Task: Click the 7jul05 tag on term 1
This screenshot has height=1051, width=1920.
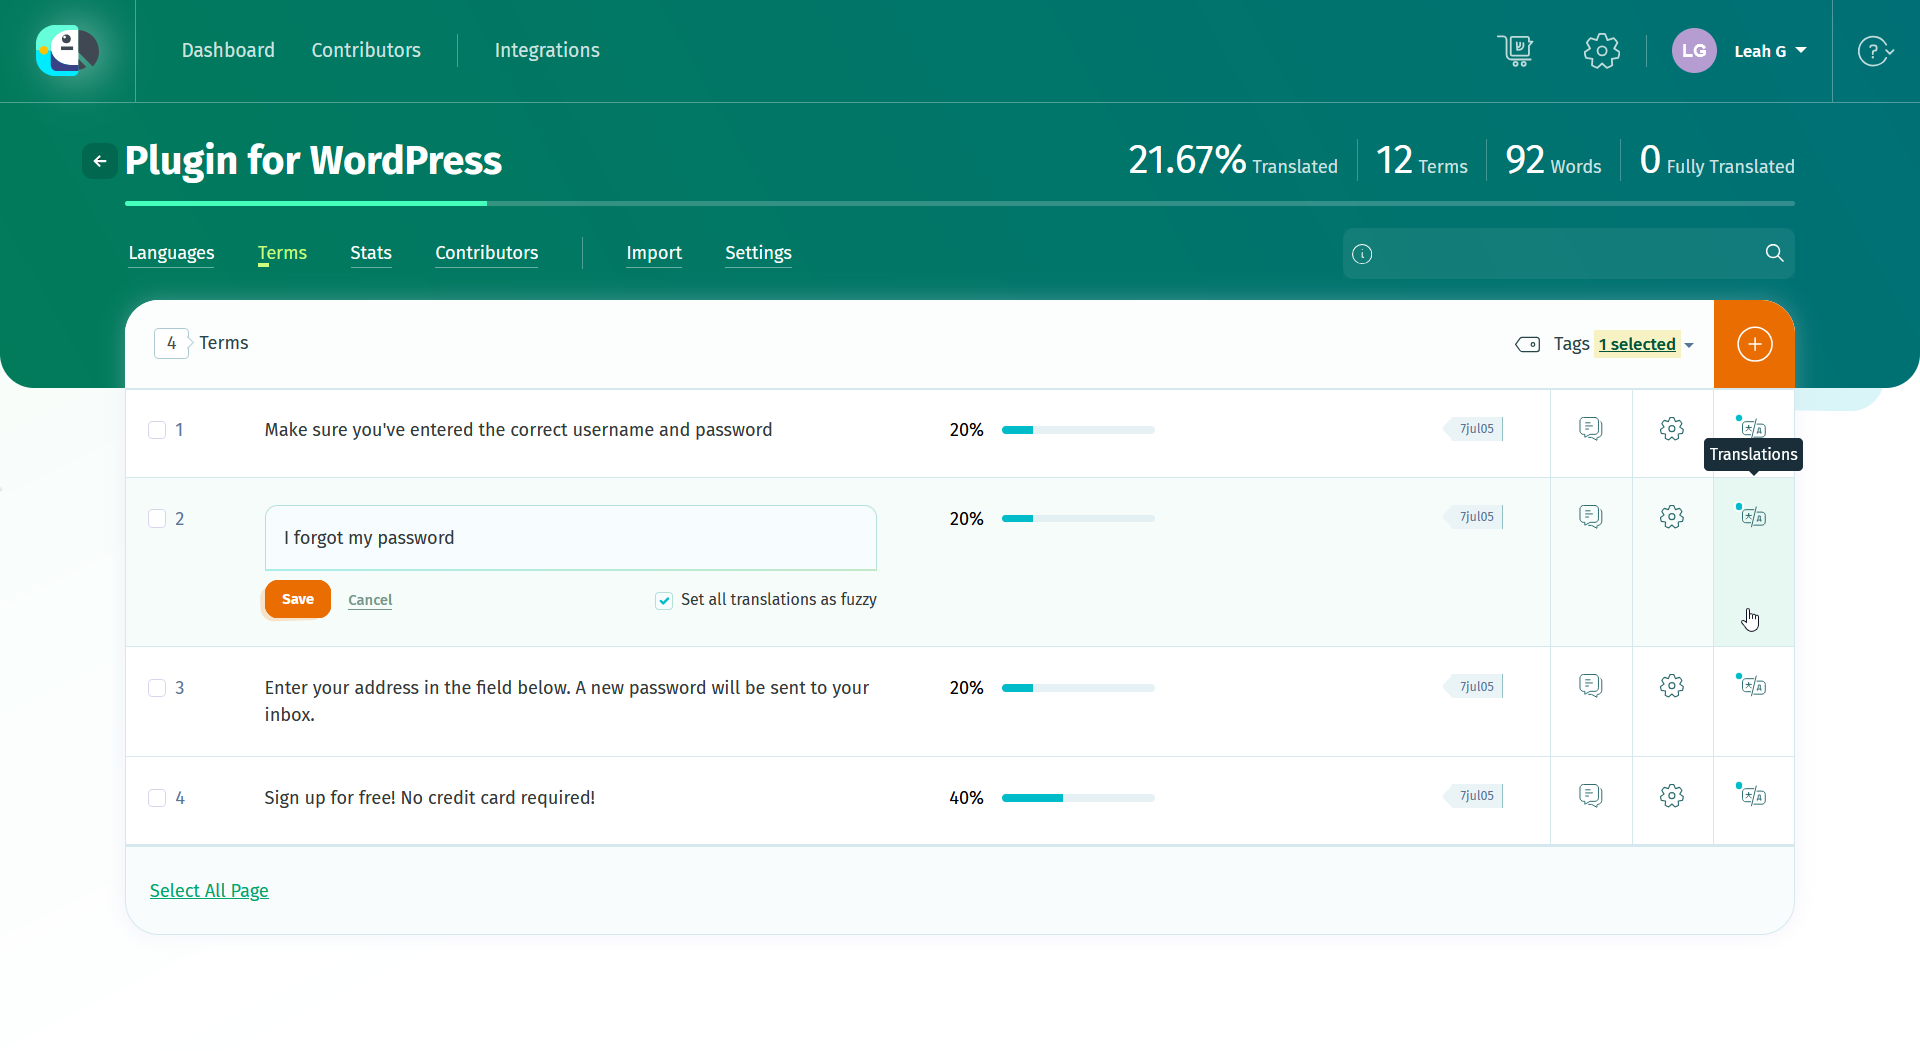Action: pyautogui.click(x=1473, y=429)
